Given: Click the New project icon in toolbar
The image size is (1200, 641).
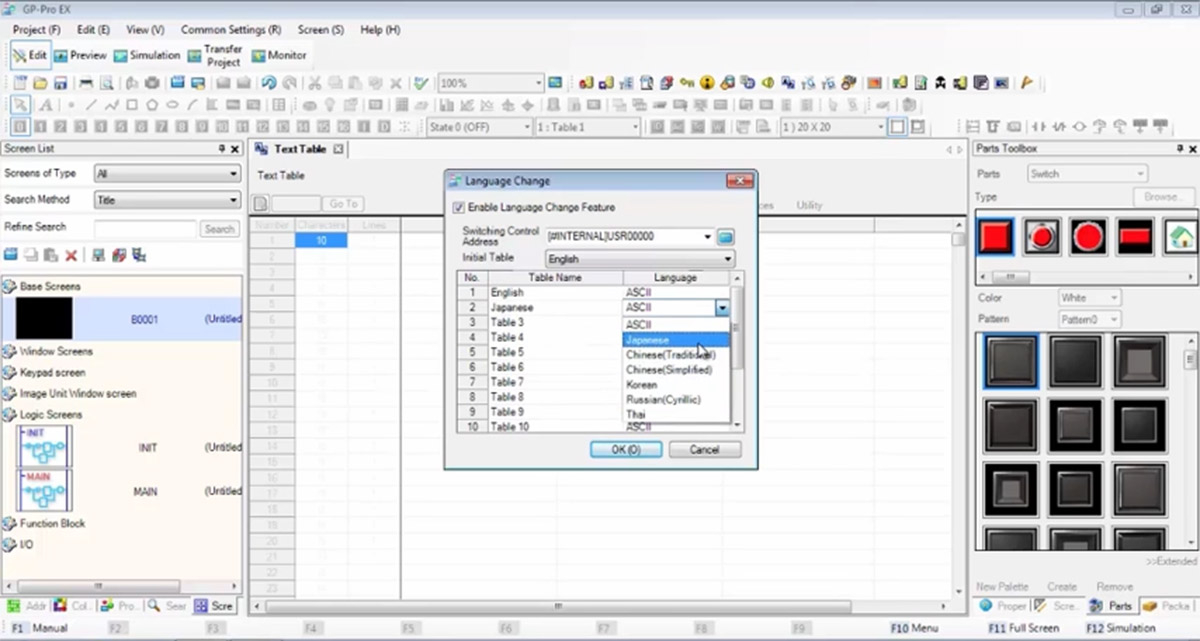Looking at the screenshot, I should (19, 83).
